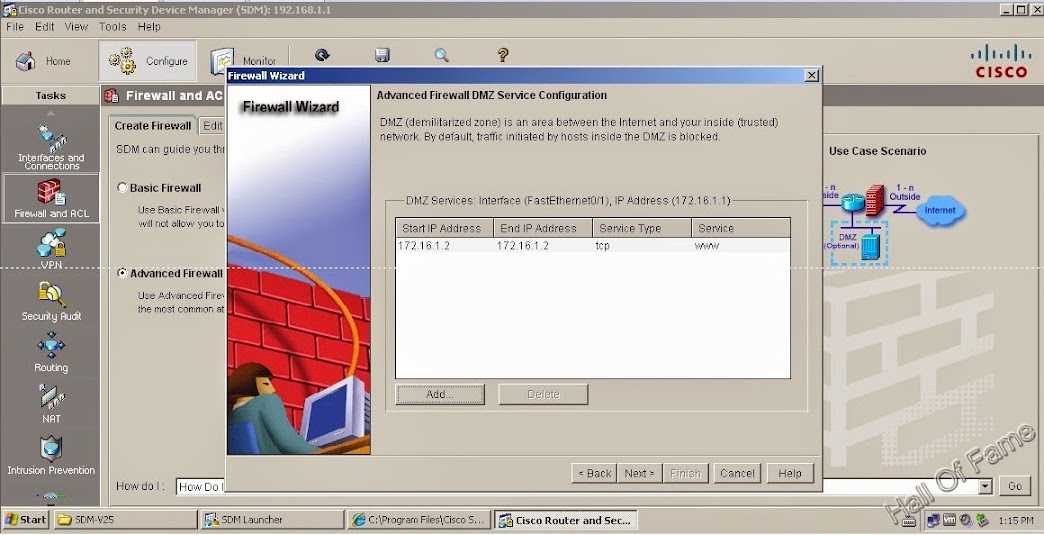The height and width of the screenshot is (535, 1044).
Task: Click the Windows Start button
Action: (25, 520)
